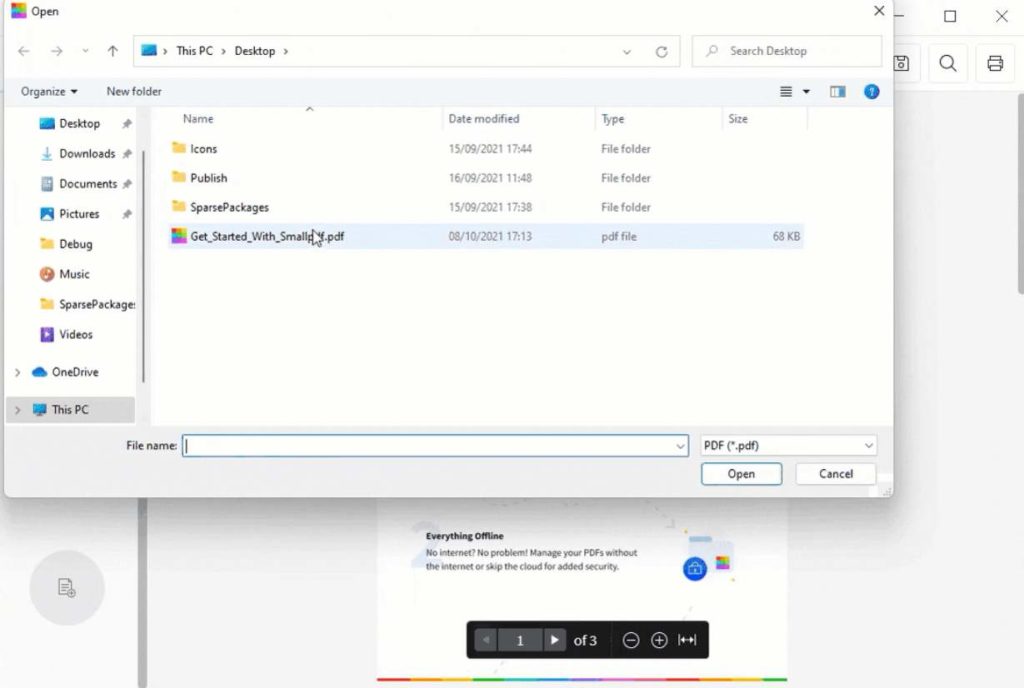Click the search icon in Smallpdf toolbar

[x=948, y=63]
